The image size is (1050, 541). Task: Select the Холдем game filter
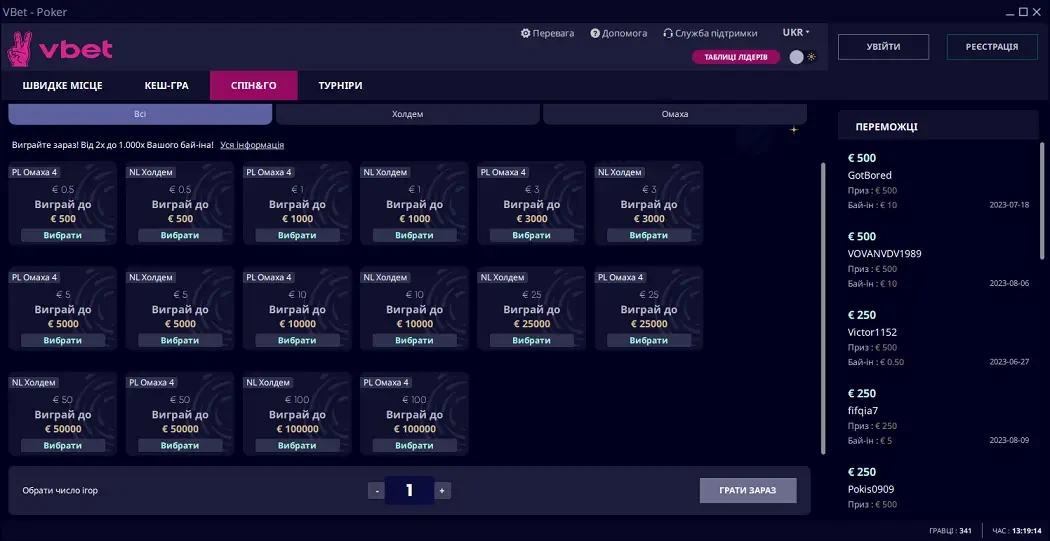coord(408,114)
